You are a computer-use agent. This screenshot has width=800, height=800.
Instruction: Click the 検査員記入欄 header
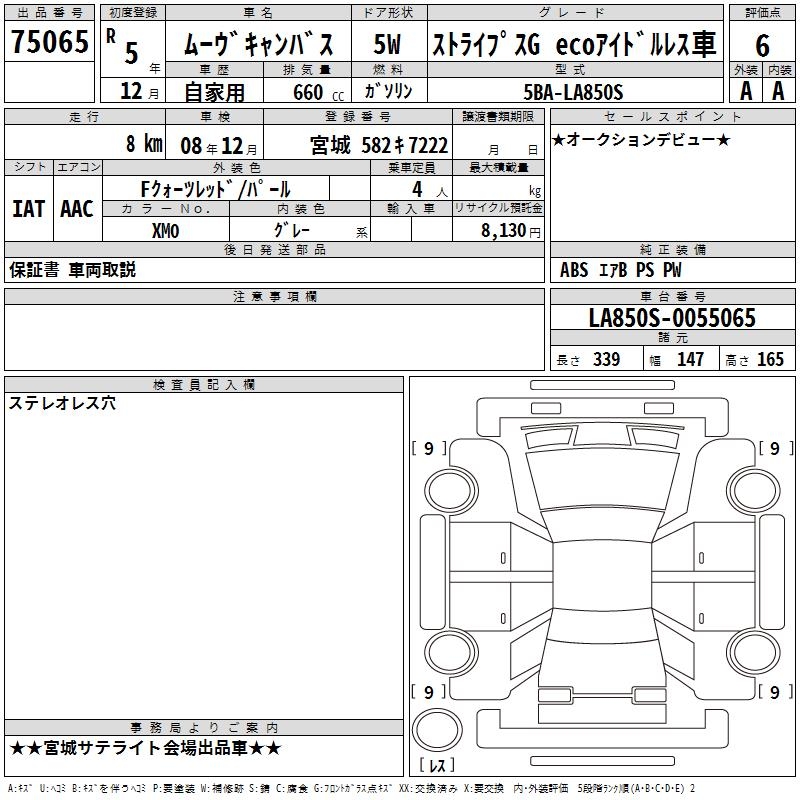click(x=204, y=385)
